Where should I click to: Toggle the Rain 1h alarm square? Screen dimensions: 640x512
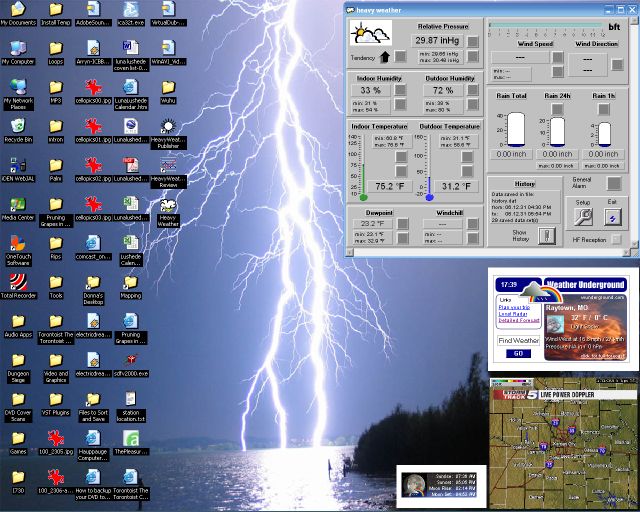tap(604, 109)
